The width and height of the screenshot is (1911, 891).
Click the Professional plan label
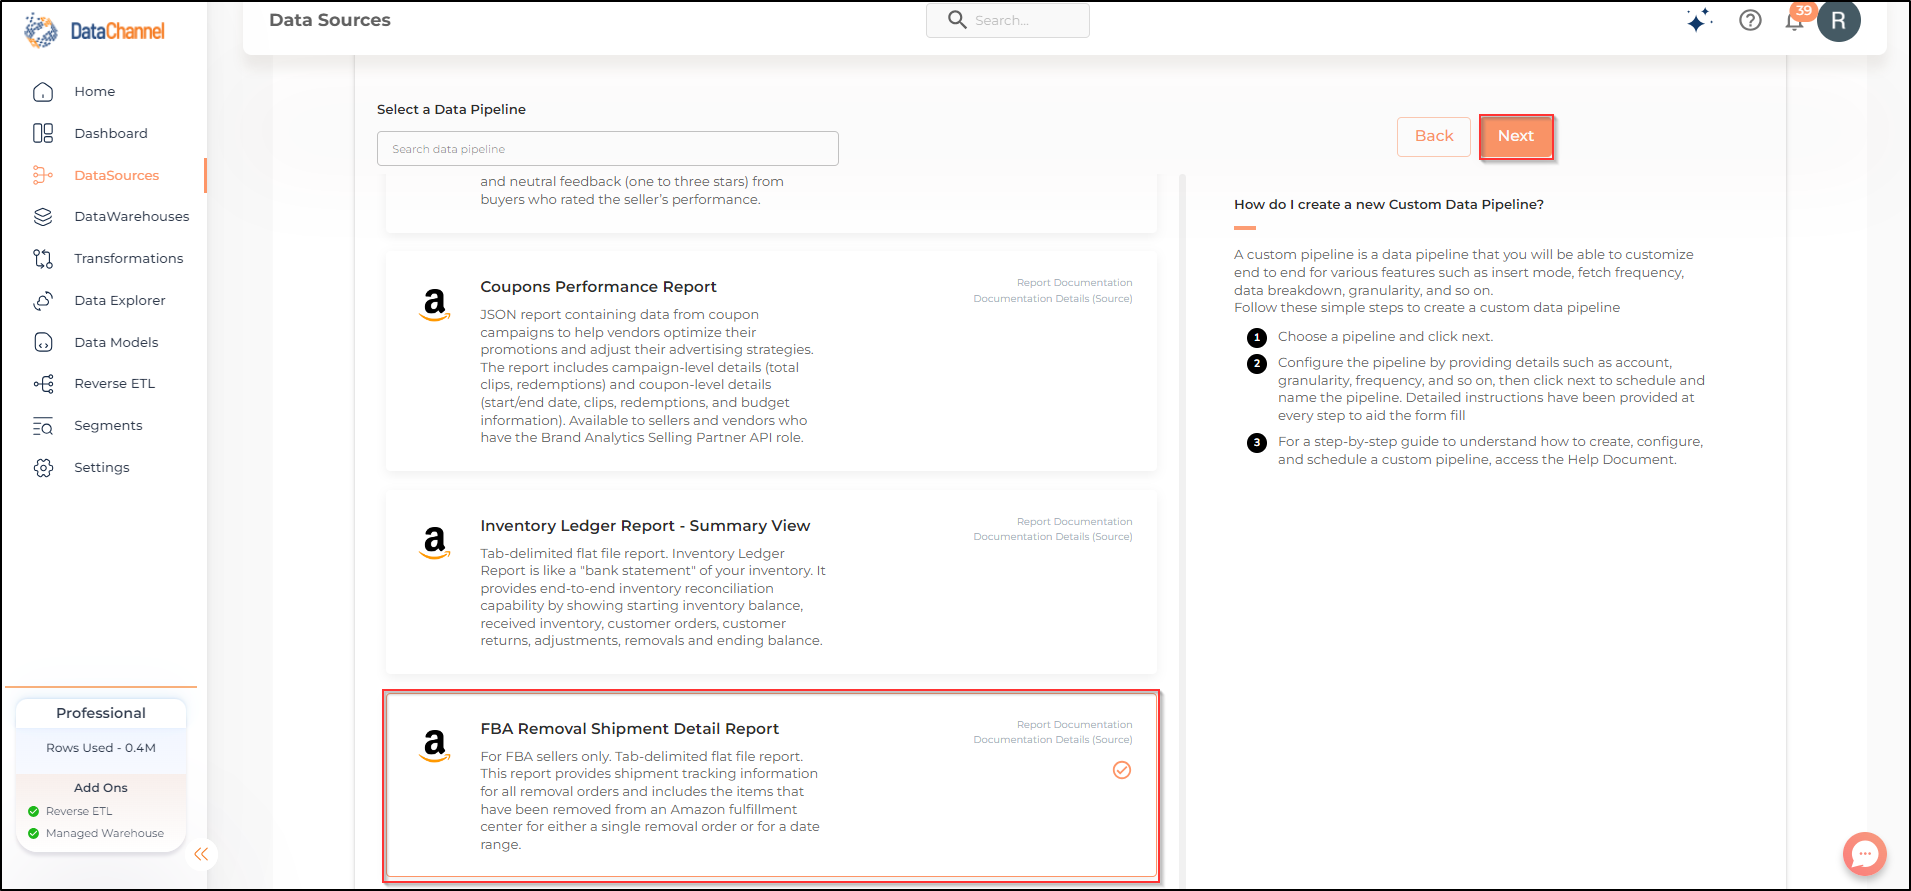[x=101, y=713]
